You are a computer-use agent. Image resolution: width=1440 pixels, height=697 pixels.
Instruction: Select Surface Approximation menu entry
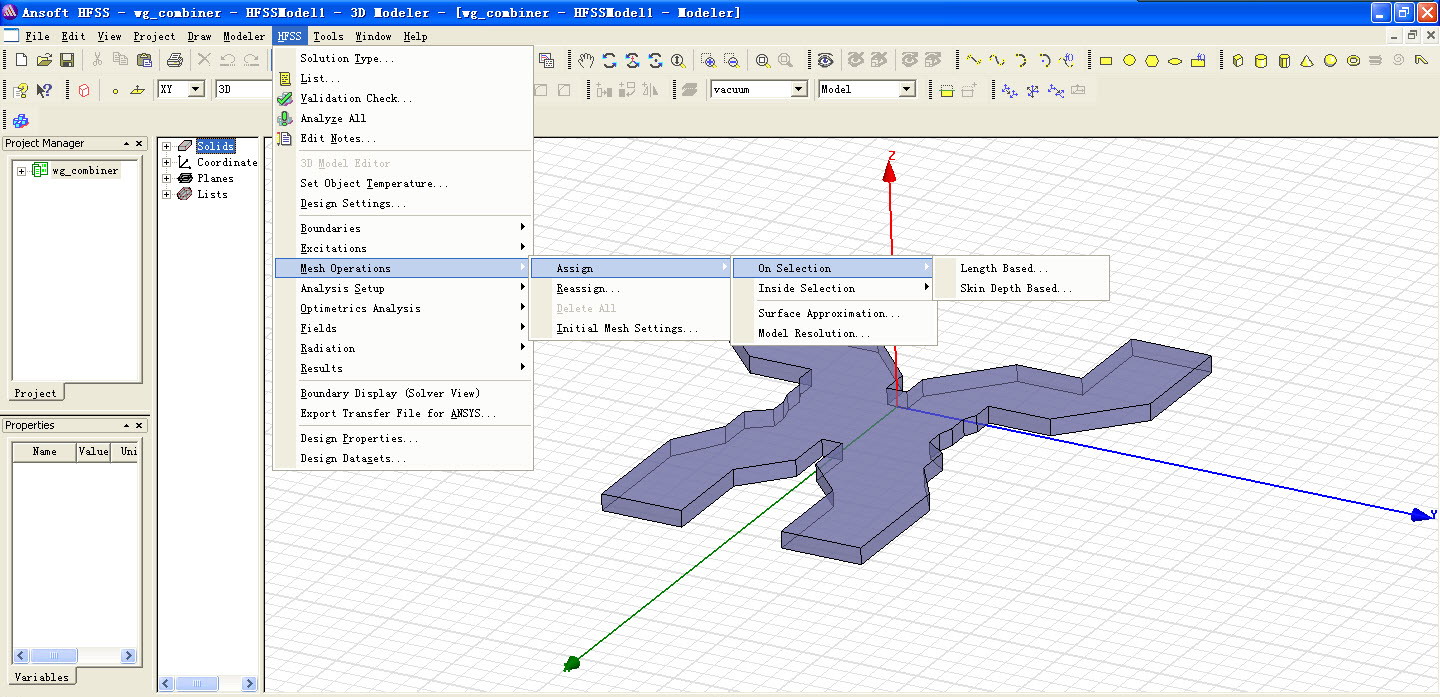click(x=833, y=313)
